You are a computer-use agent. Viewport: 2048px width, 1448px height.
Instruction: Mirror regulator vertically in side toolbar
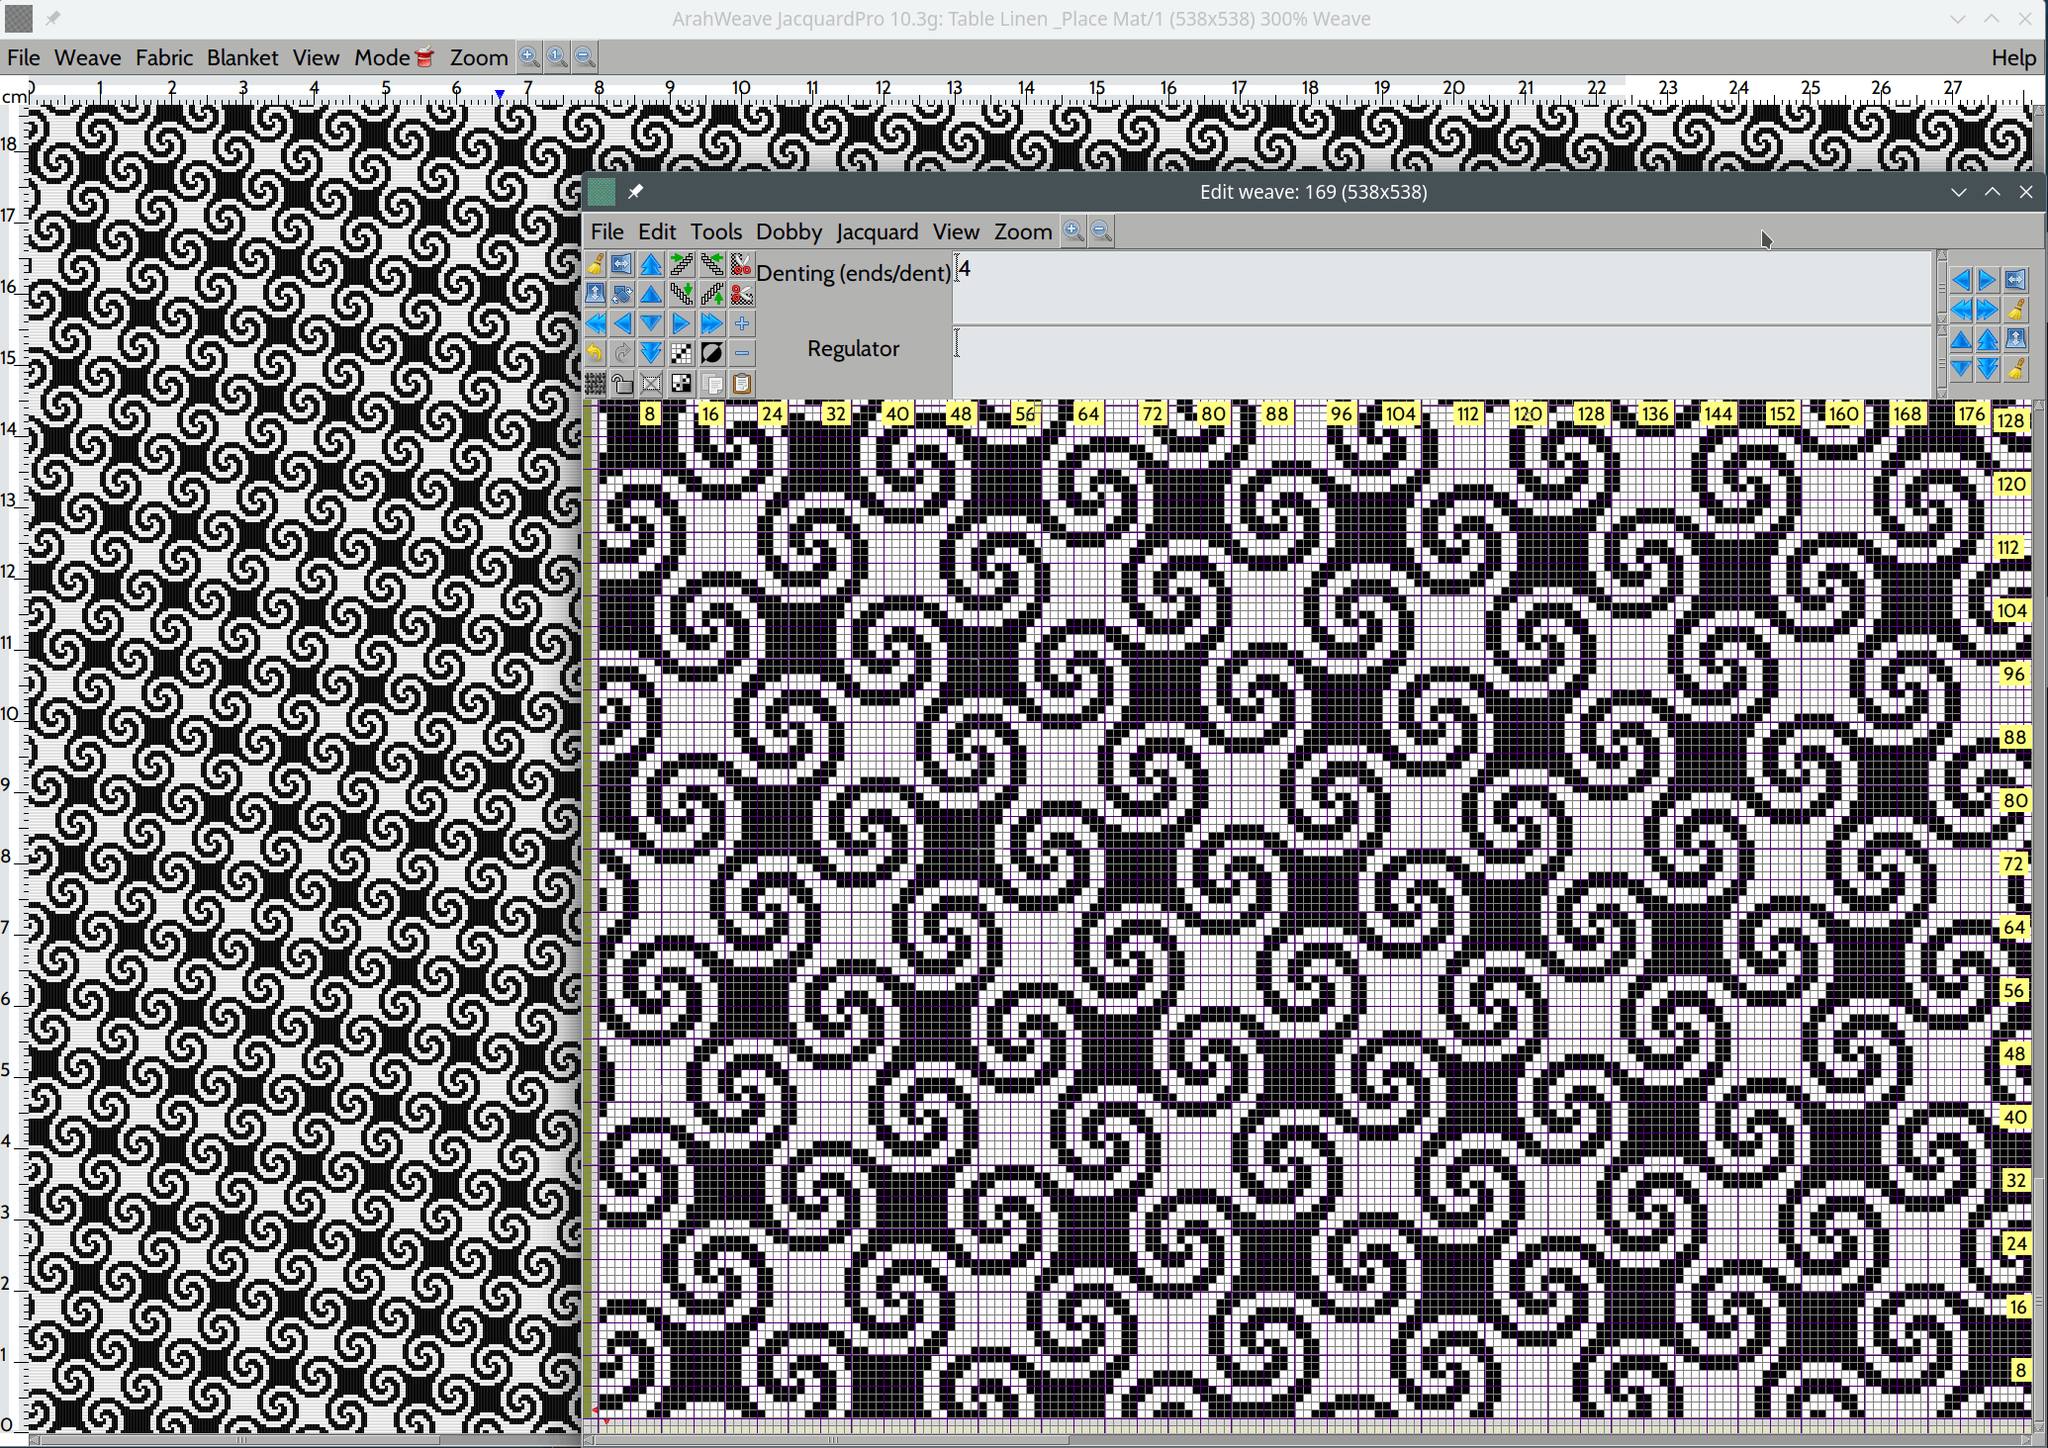click(x=2016, y=339)
